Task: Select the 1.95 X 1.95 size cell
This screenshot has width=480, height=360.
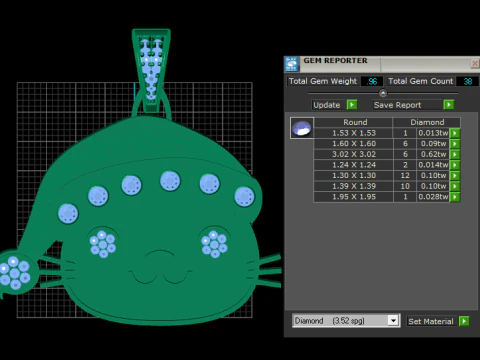Action: [354, 197]
